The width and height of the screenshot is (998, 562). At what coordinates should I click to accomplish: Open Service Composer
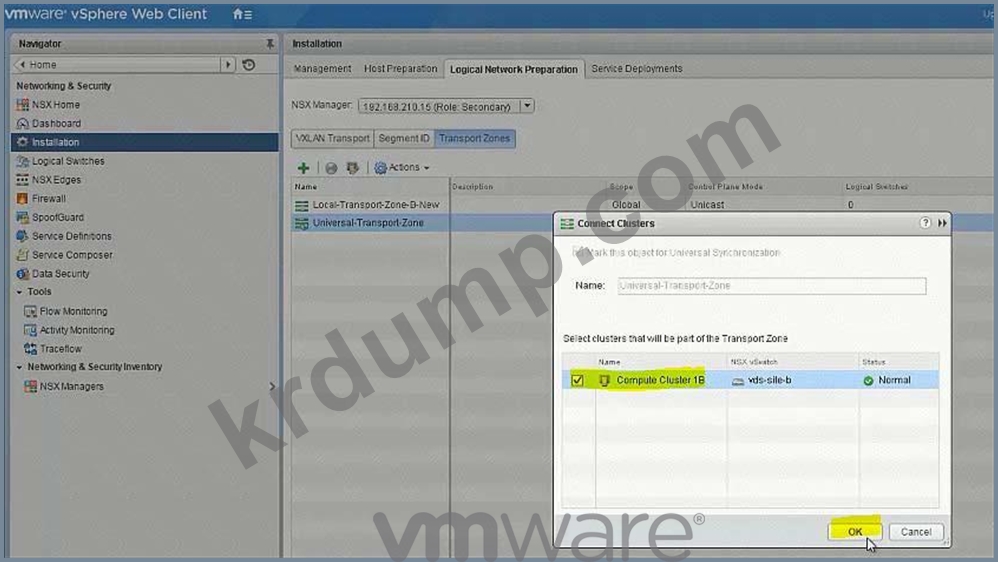72,255
